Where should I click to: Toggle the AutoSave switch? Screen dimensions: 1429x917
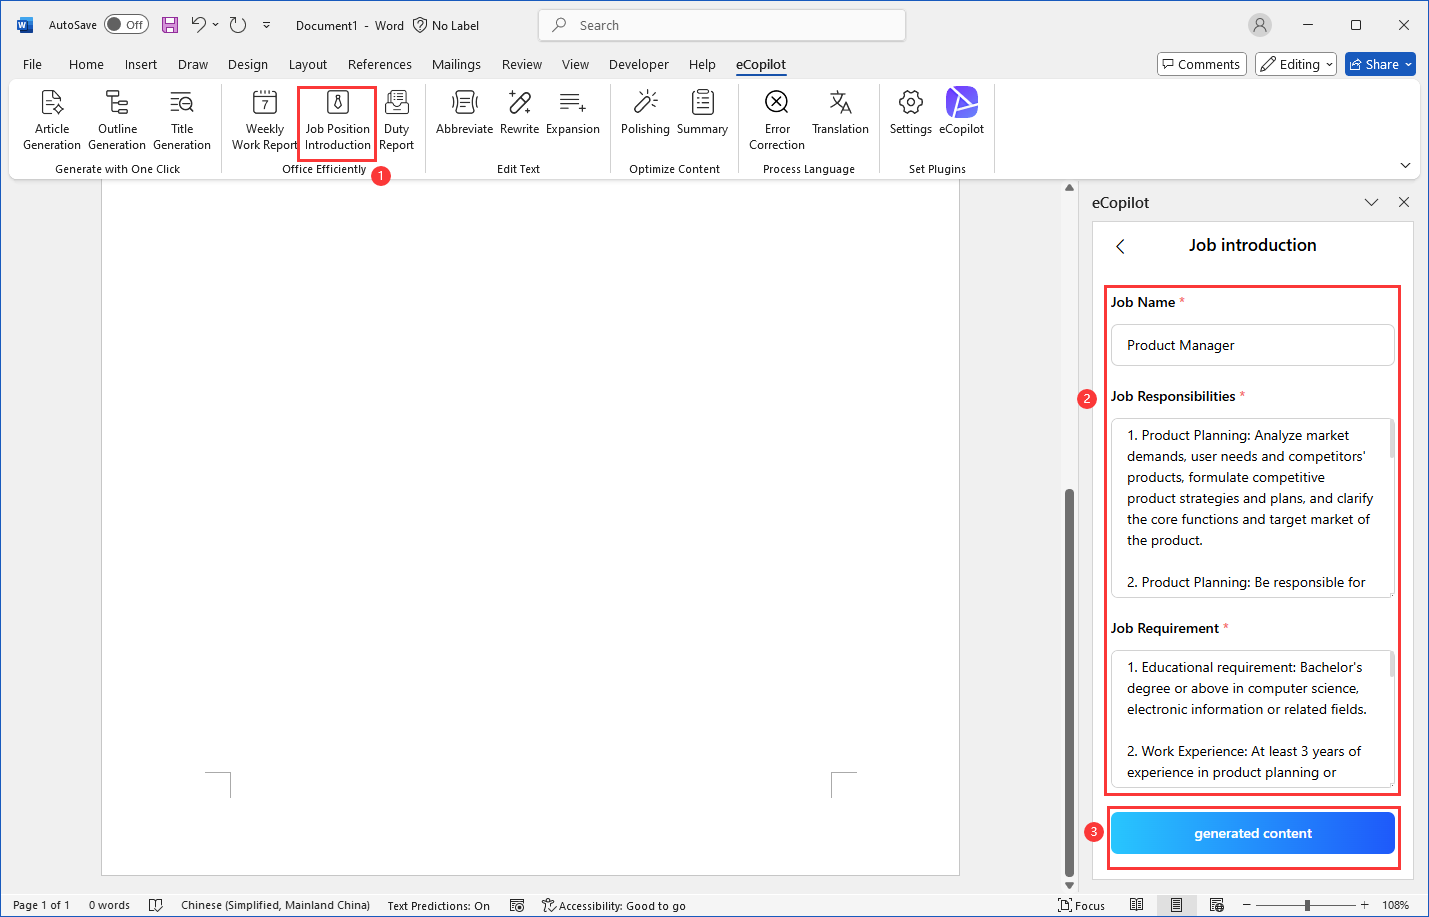point(126,24)
